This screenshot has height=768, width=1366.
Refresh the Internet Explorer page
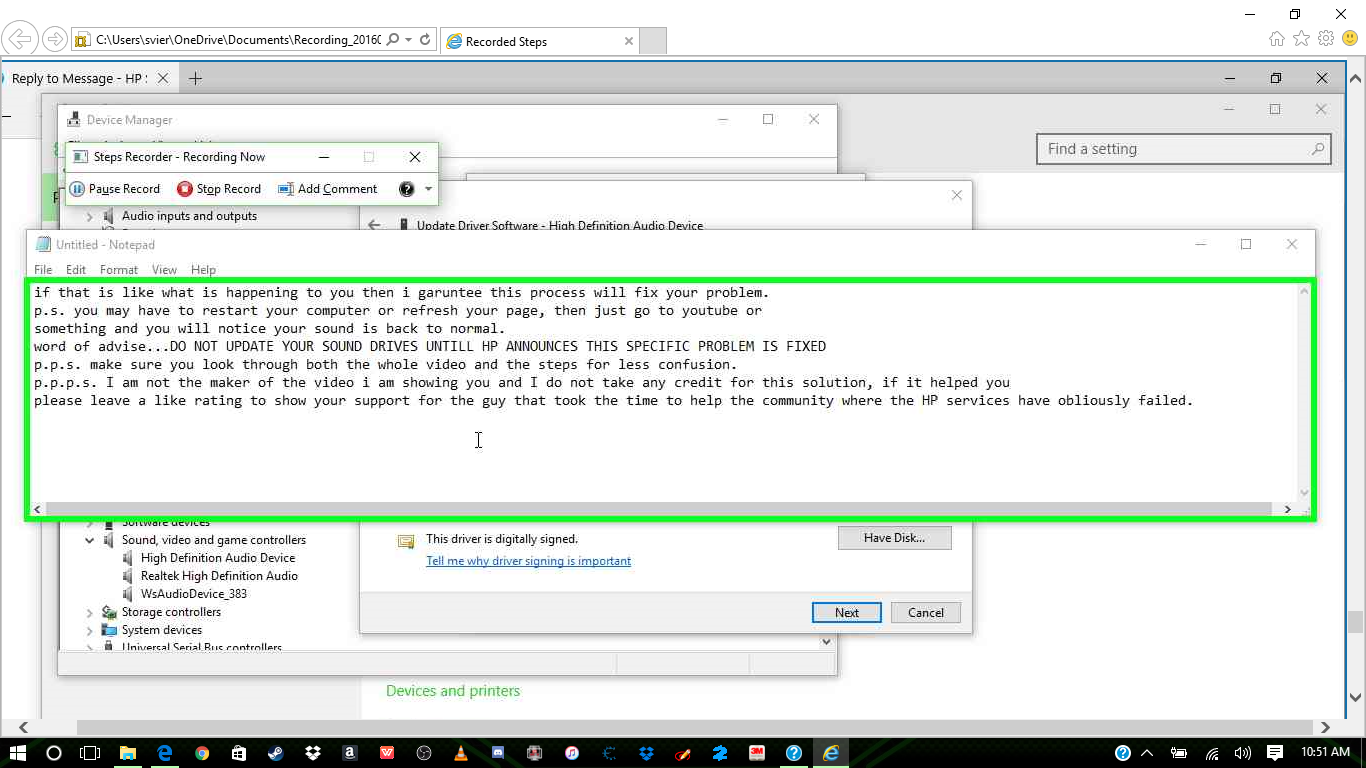coord(426,40)
